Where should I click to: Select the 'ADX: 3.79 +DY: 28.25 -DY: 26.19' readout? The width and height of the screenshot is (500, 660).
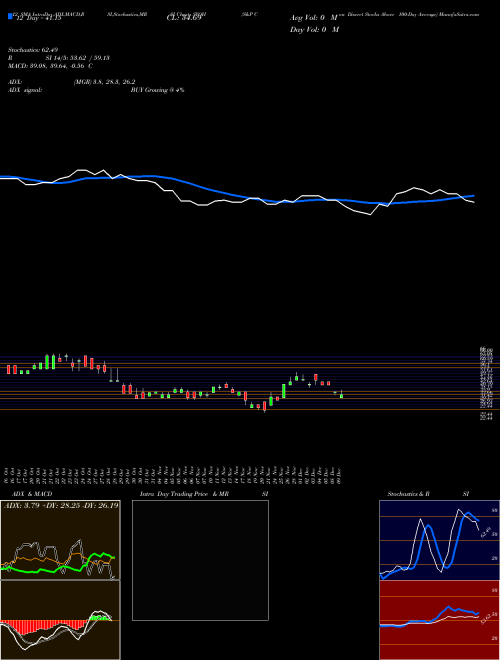click(61, 506)
